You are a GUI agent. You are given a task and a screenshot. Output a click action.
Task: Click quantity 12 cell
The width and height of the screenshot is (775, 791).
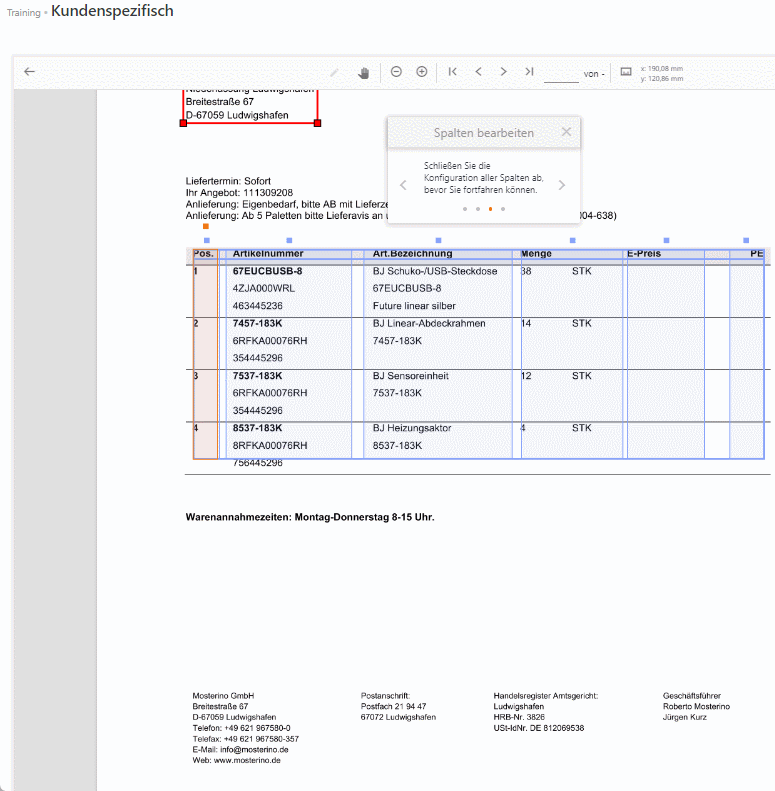[x=526, y=376]
